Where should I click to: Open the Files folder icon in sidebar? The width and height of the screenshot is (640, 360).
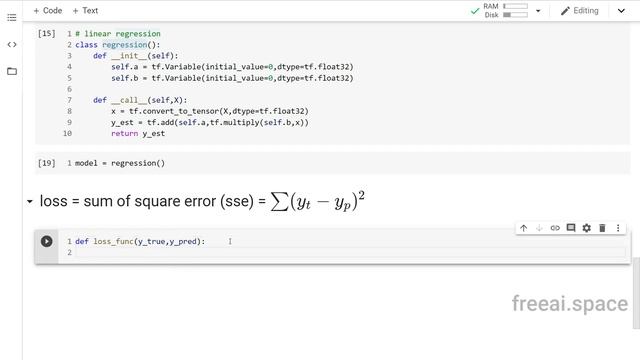click(x=12, y=71)
